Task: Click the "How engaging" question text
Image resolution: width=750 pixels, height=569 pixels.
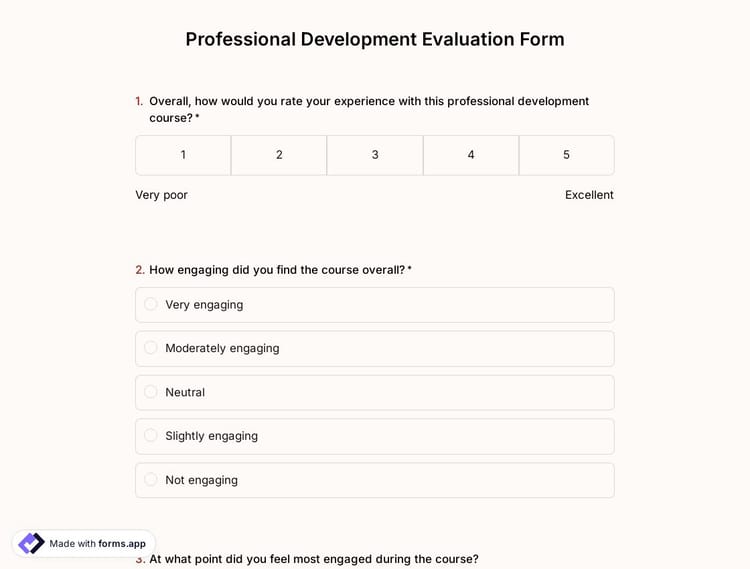Action: pyautogui.click(x=277, y=270)
